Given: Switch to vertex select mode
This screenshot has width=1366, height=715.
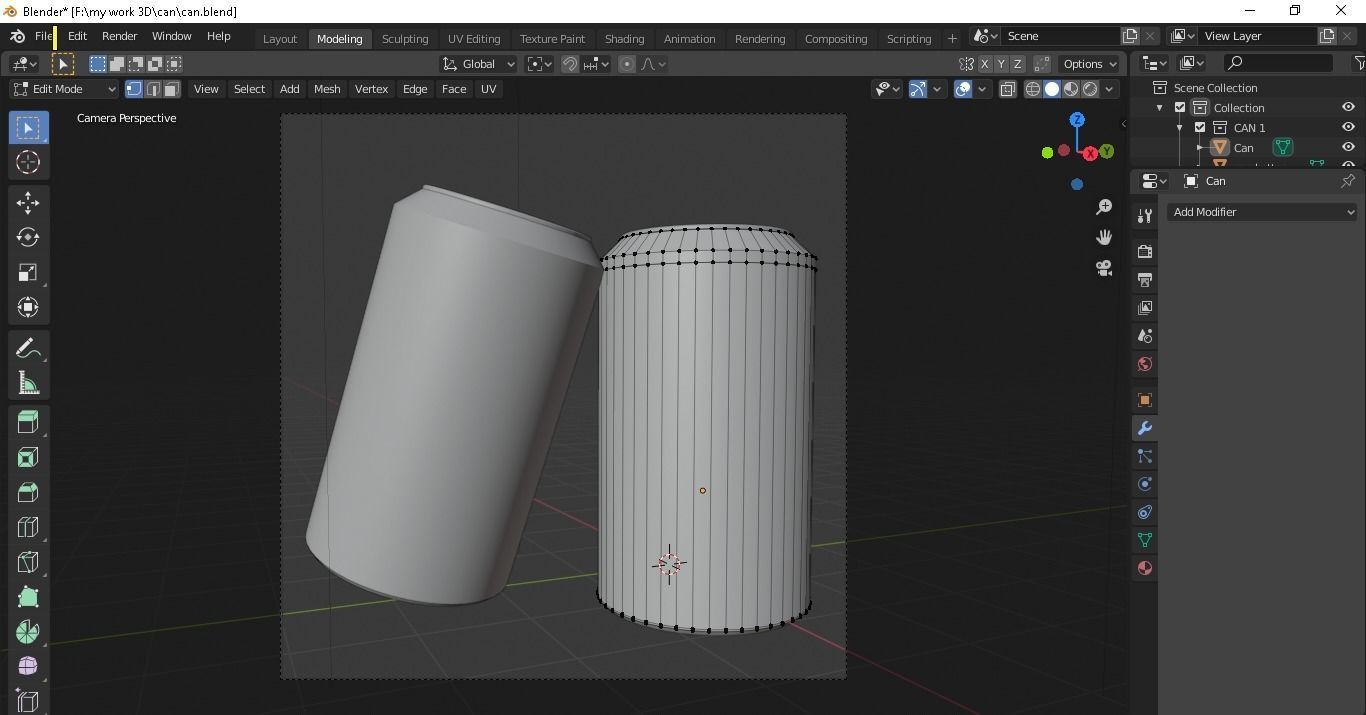Looking at the screenshot, I should click(x=134, y=89).
